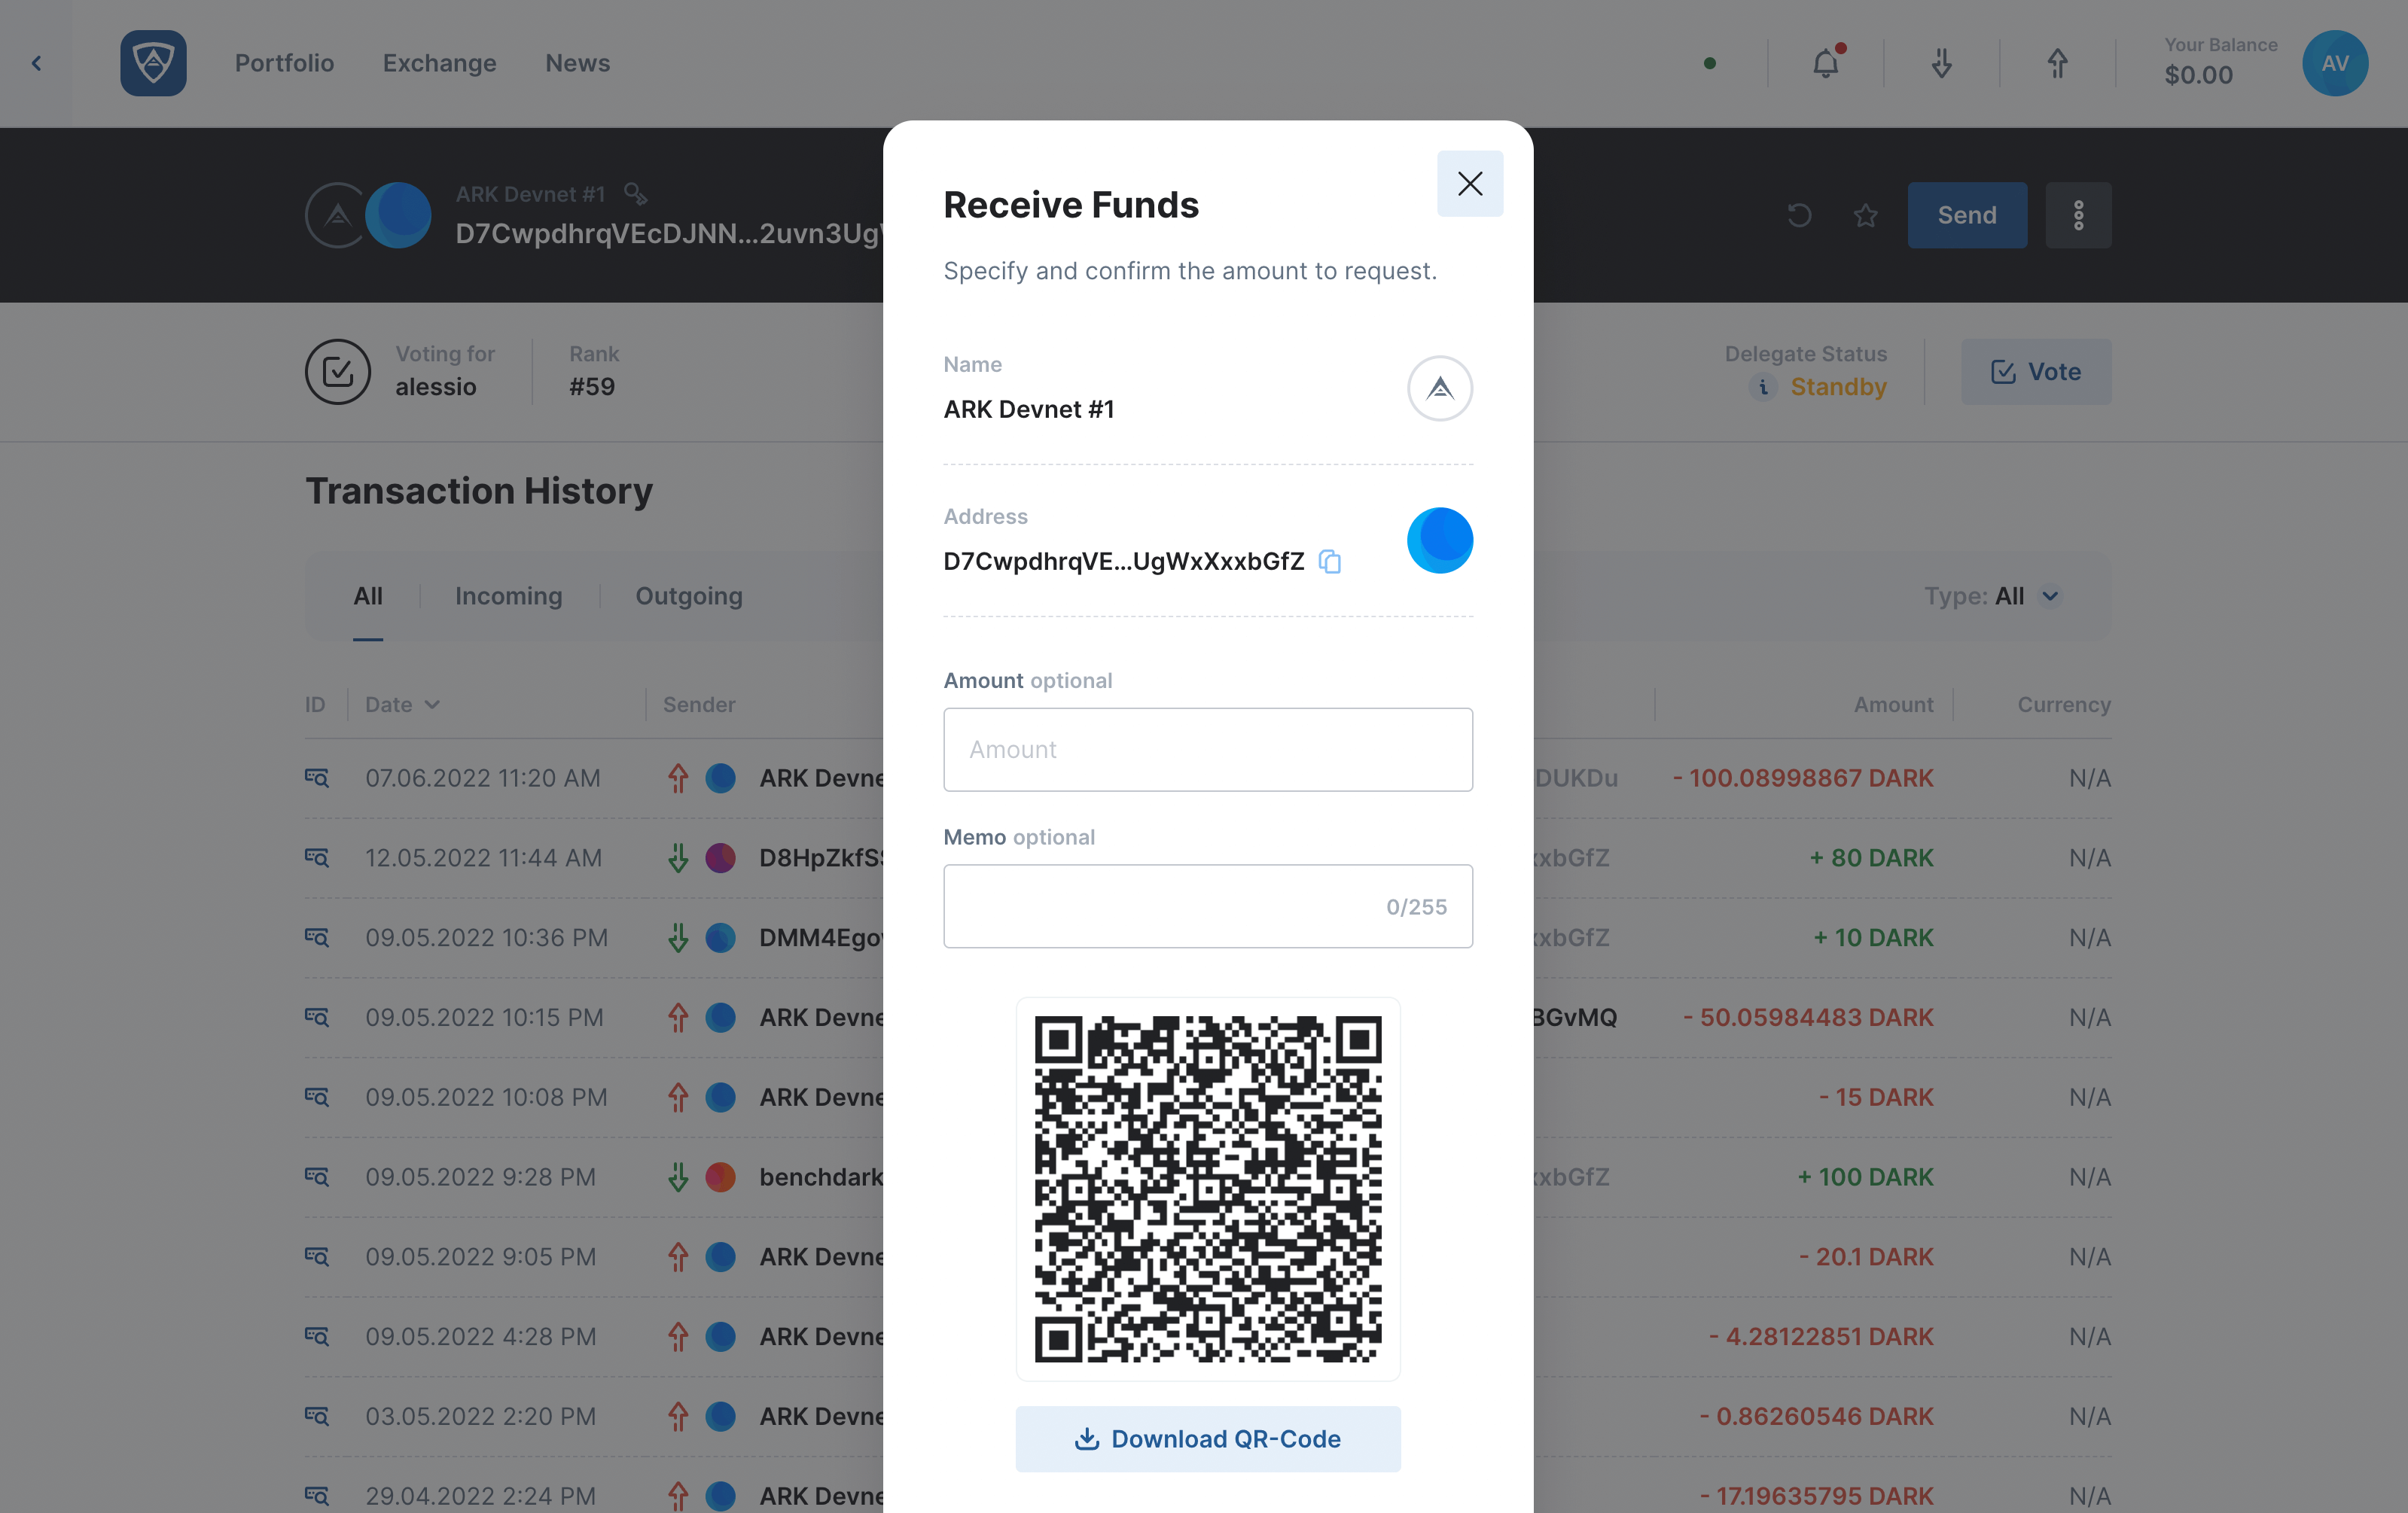This screenshot has height=1513, width=2408.
Task: Click the Memo input field
Action: pyautogui.click(x=1208, y=906)
